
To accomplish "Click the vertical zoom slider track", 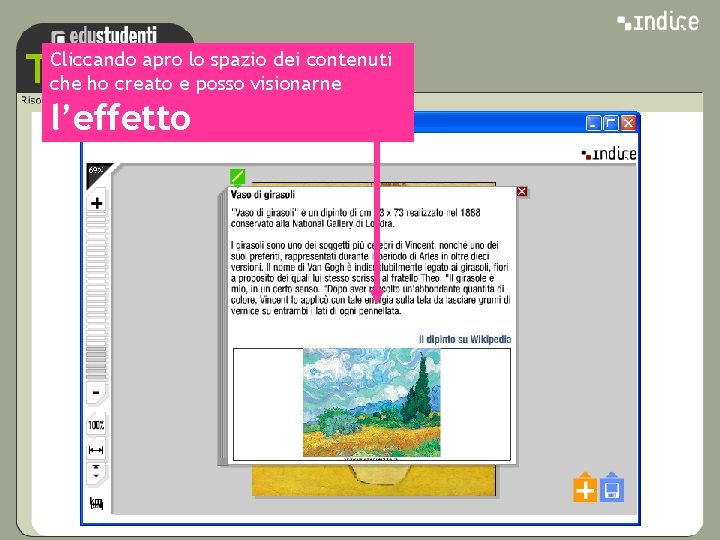I will 96,298.
